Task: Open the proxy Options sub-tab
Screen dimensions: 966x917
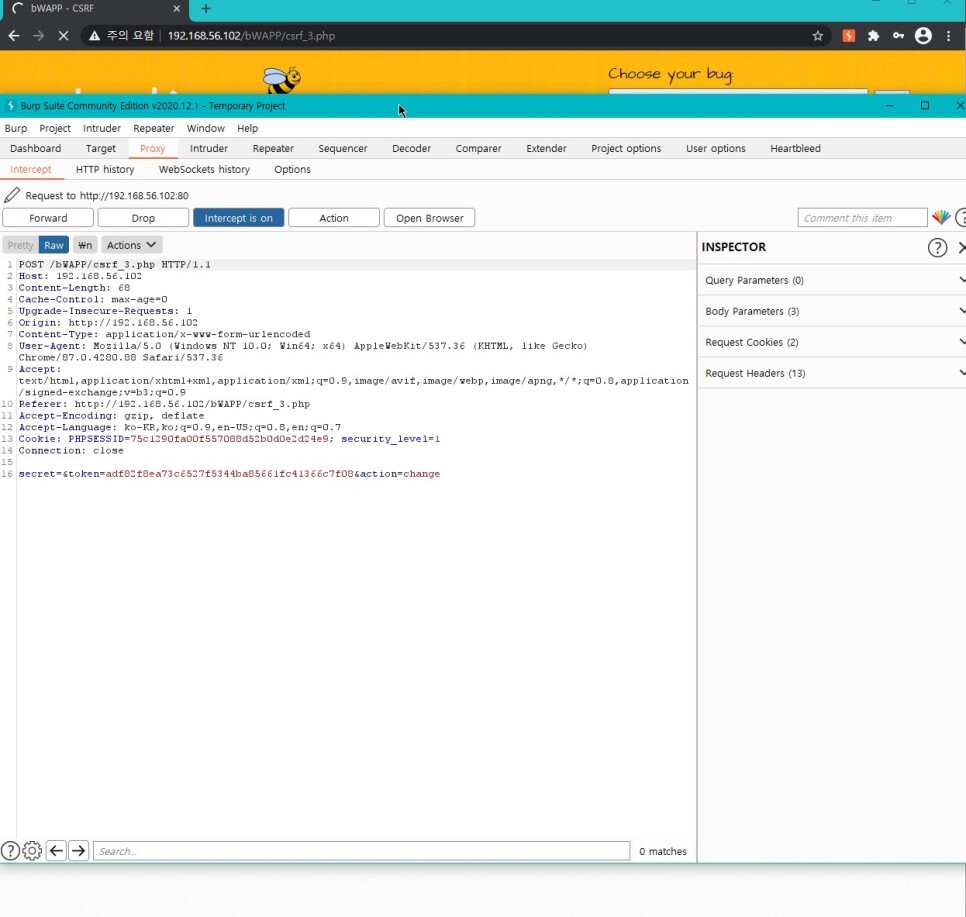Action: pyautogui.click(x=292, y=169)
